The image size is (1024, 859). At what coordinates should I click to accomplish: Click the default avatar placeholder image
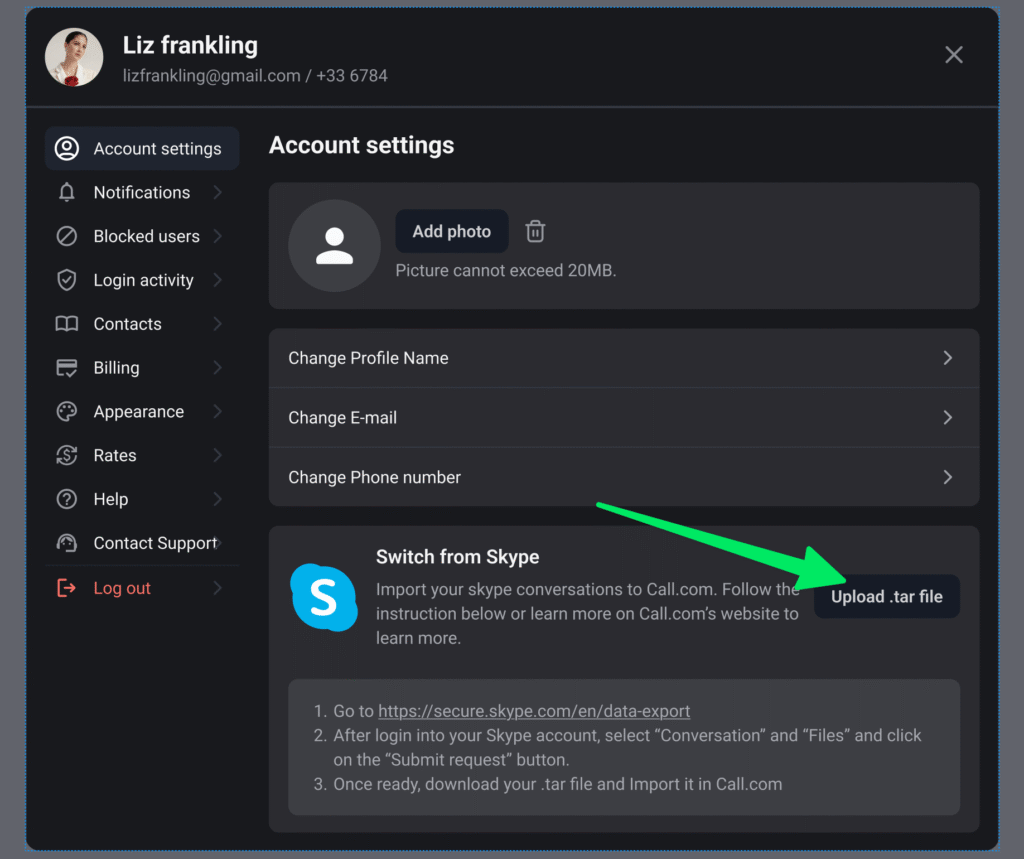click(x=334, y=246)
